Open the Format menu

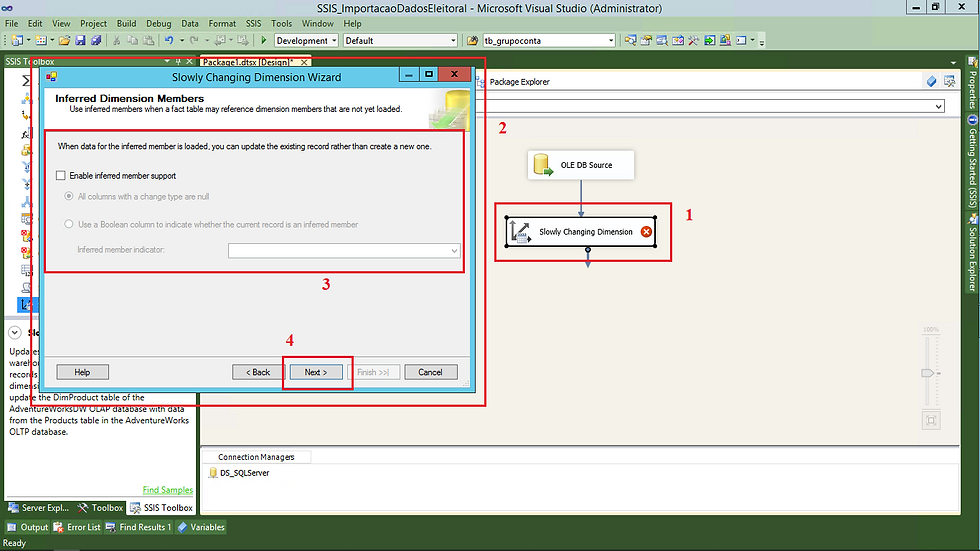[222, 24]
